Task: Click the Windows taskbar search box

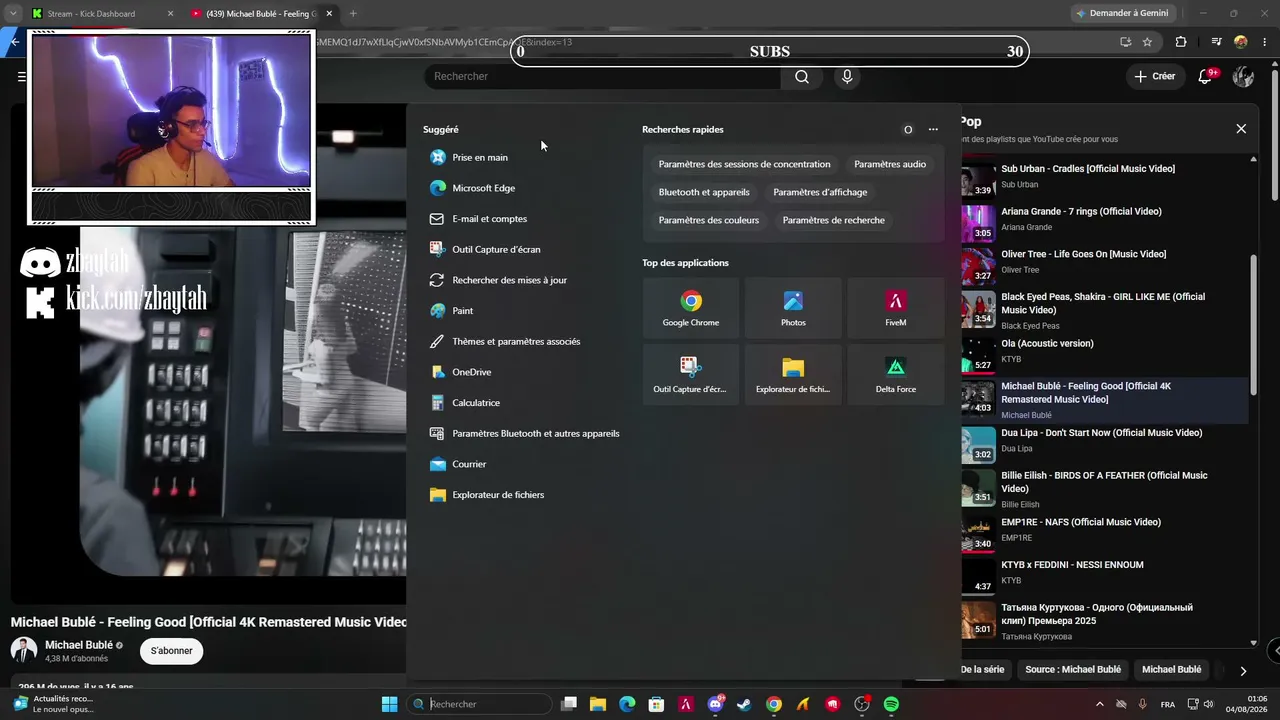Action: click(x=480, y=704)
